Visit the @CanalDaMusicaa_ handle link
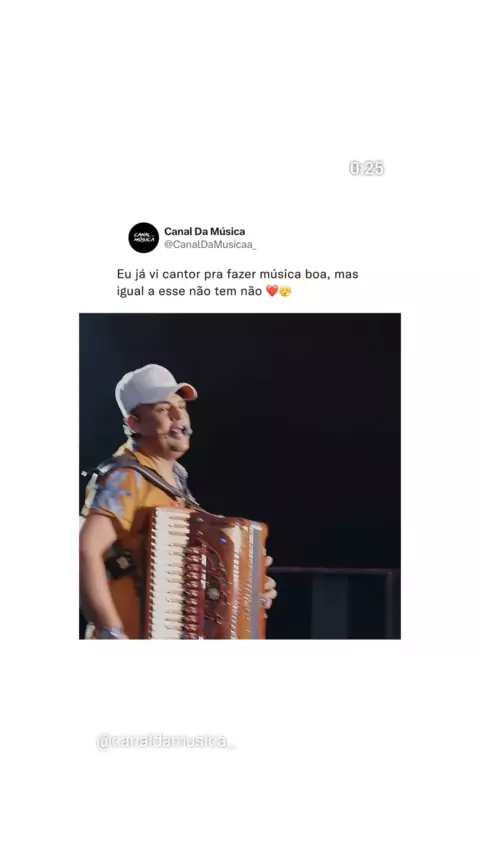 coord(210,245)
